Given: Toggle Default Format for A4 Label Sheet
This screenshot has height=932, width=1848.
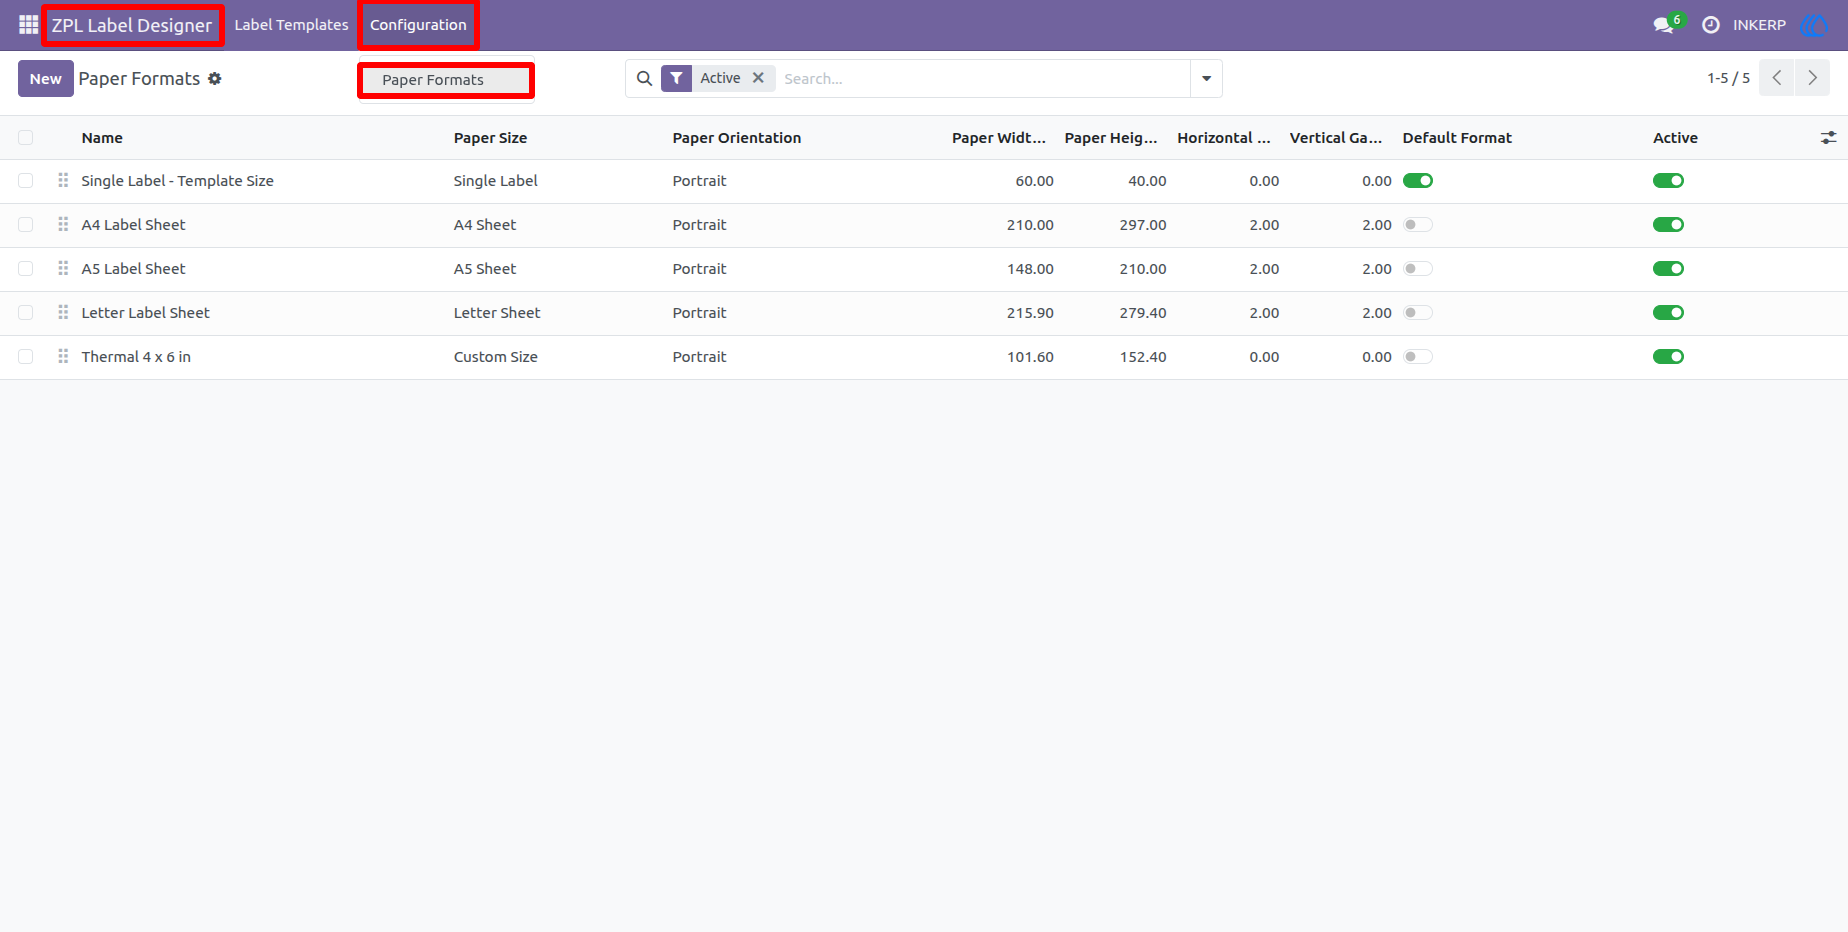Looking at the screenshot, I should (x=1418, y=225).
